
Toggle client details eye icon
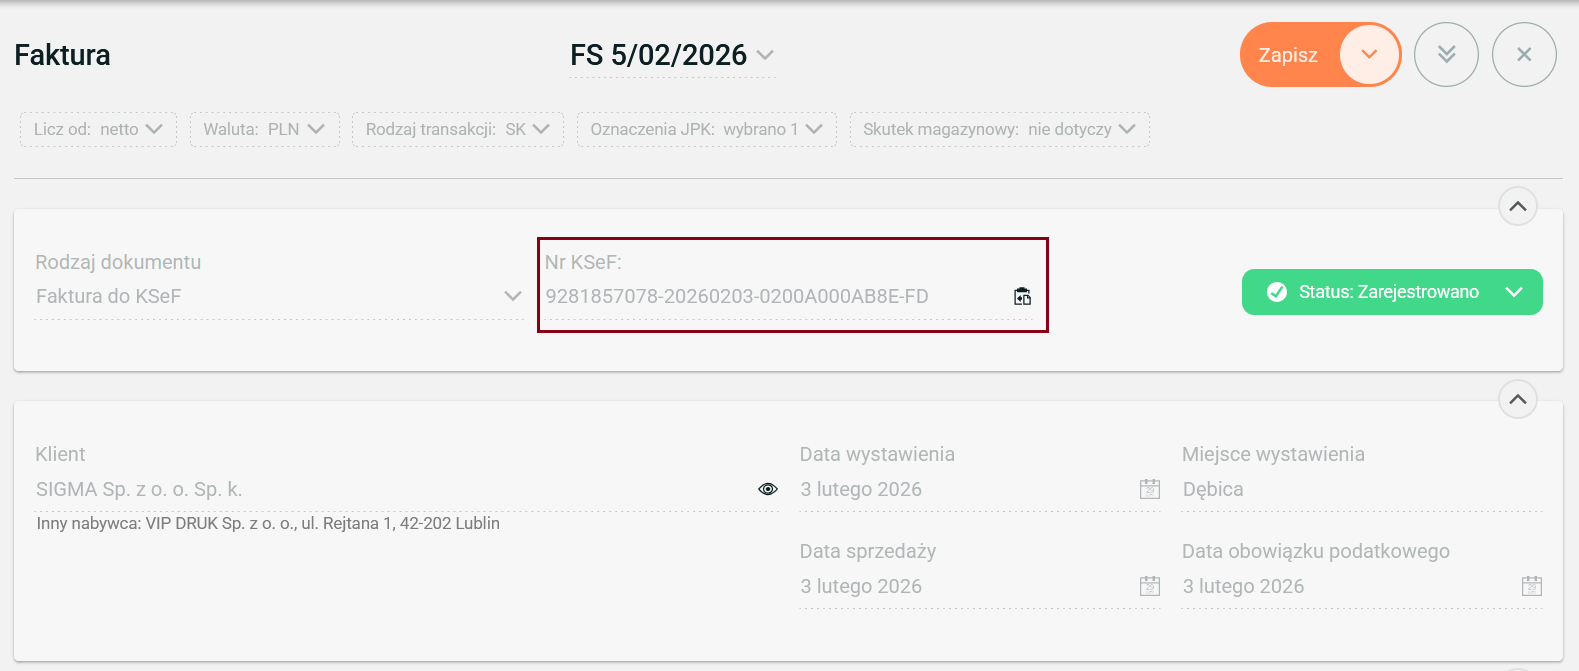768,489
